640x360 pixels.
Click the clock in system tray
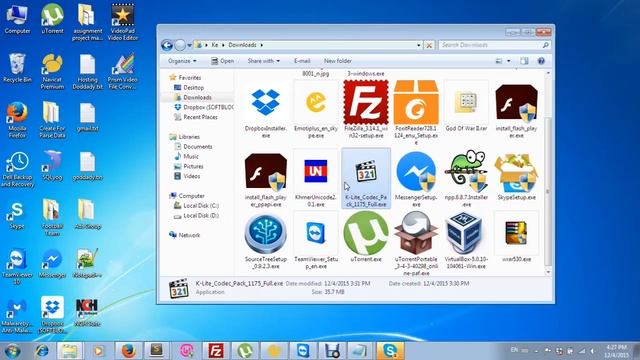pyautogui.click(x=616, y=351)
